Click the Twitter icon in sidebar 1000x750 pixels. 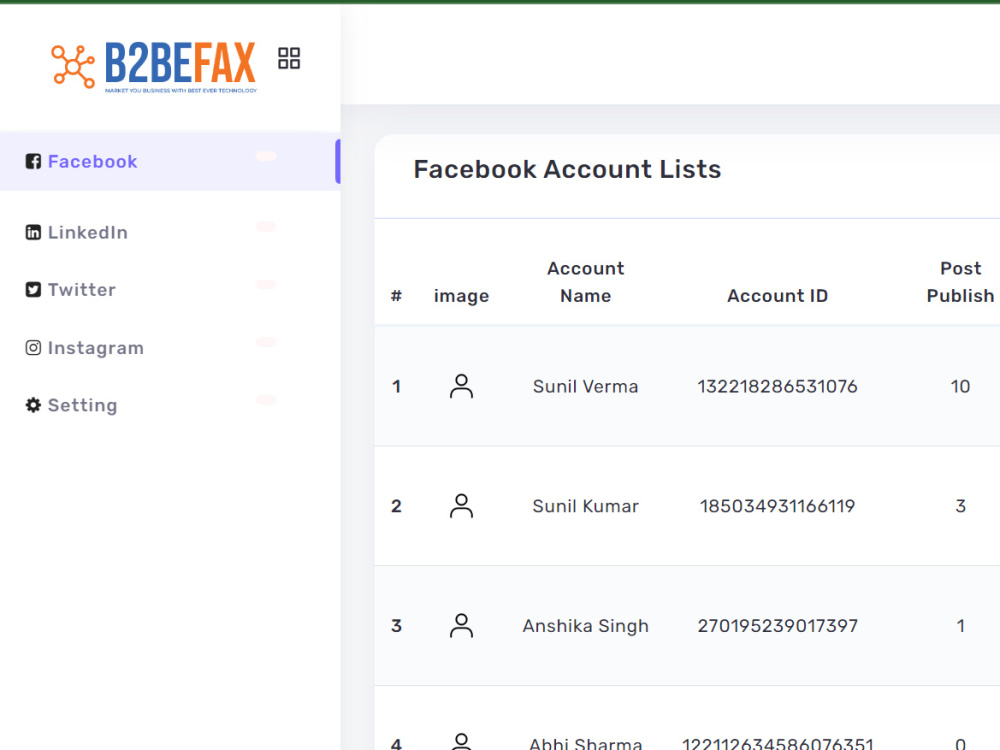(x=33, y=290)
